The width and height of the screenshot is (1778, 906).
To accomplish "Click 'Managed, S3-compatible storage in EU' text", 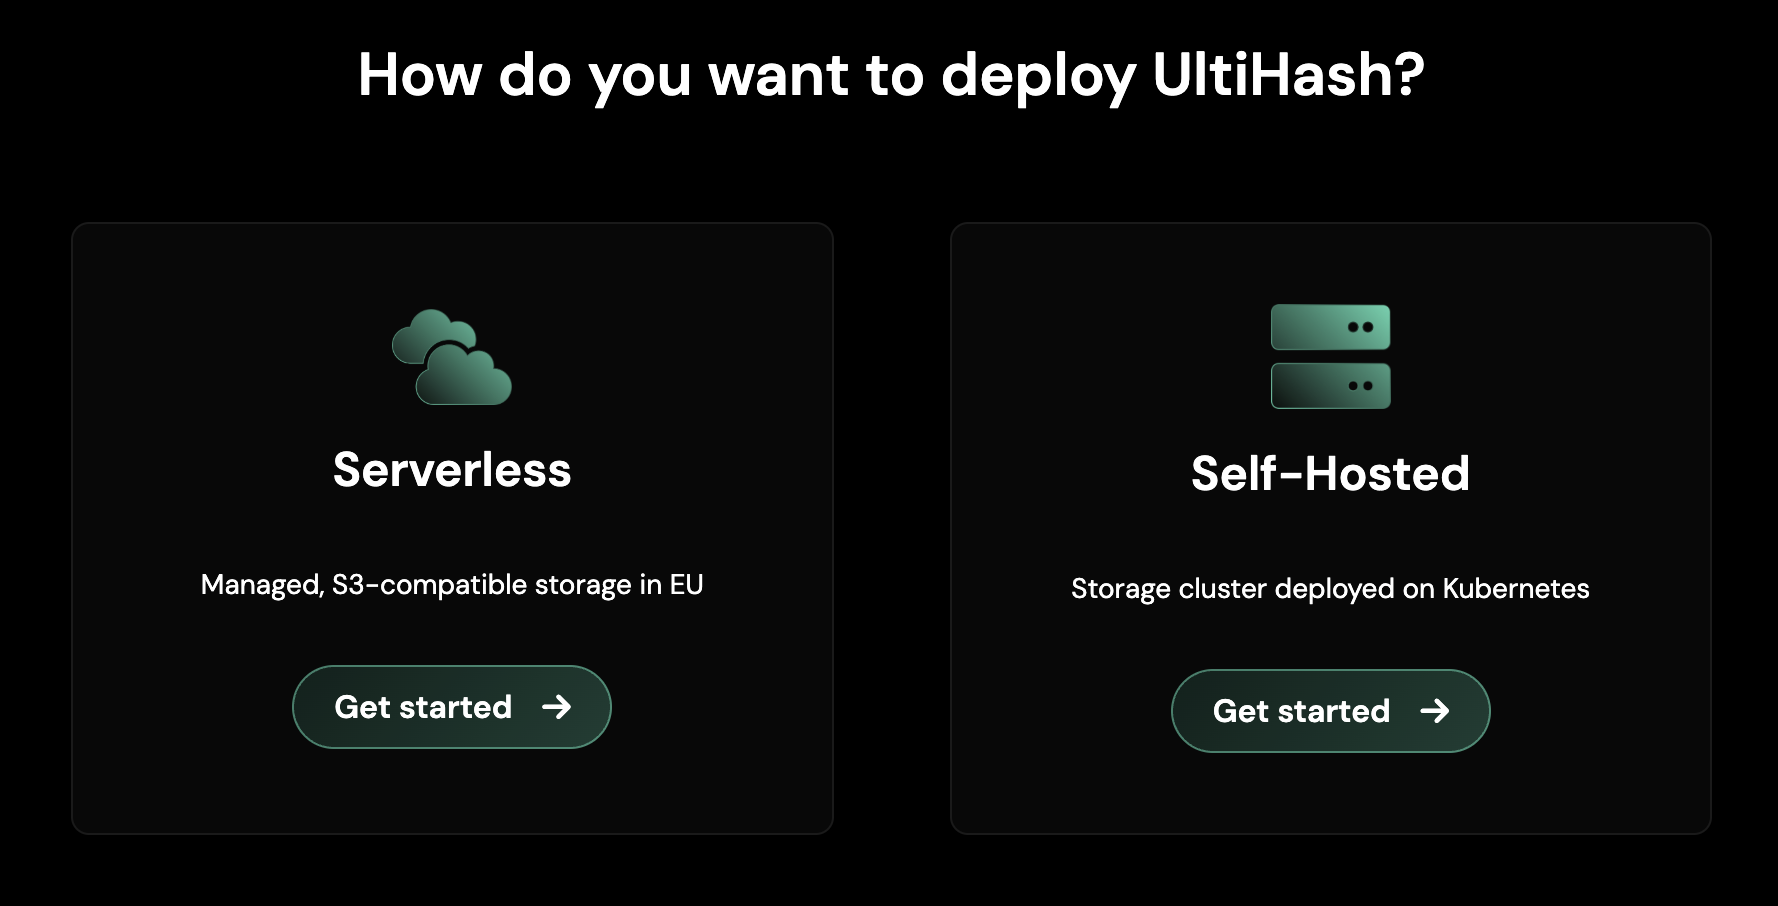I will (452, 585).
